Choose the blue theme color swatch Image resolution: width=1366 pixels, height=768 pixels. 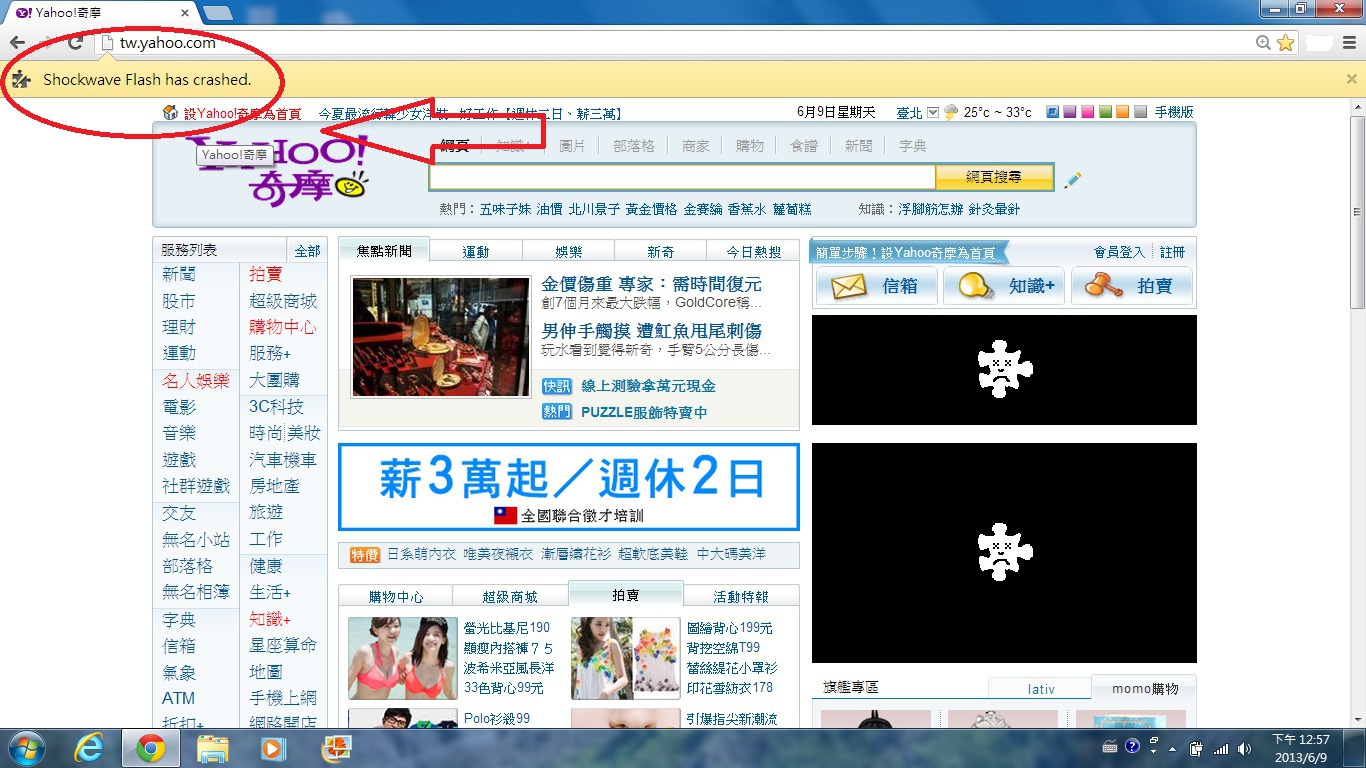[1052, 112]
